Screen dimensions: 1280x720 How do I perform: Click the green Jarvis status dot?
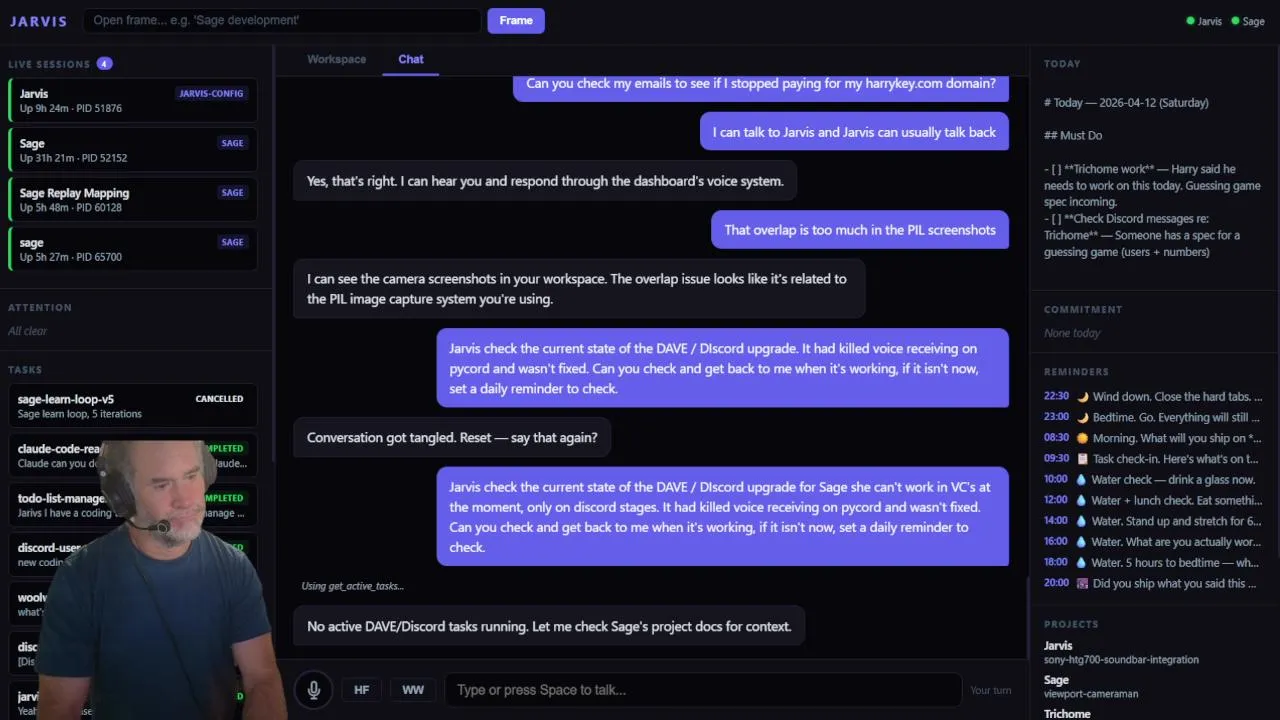(1190, 21)
